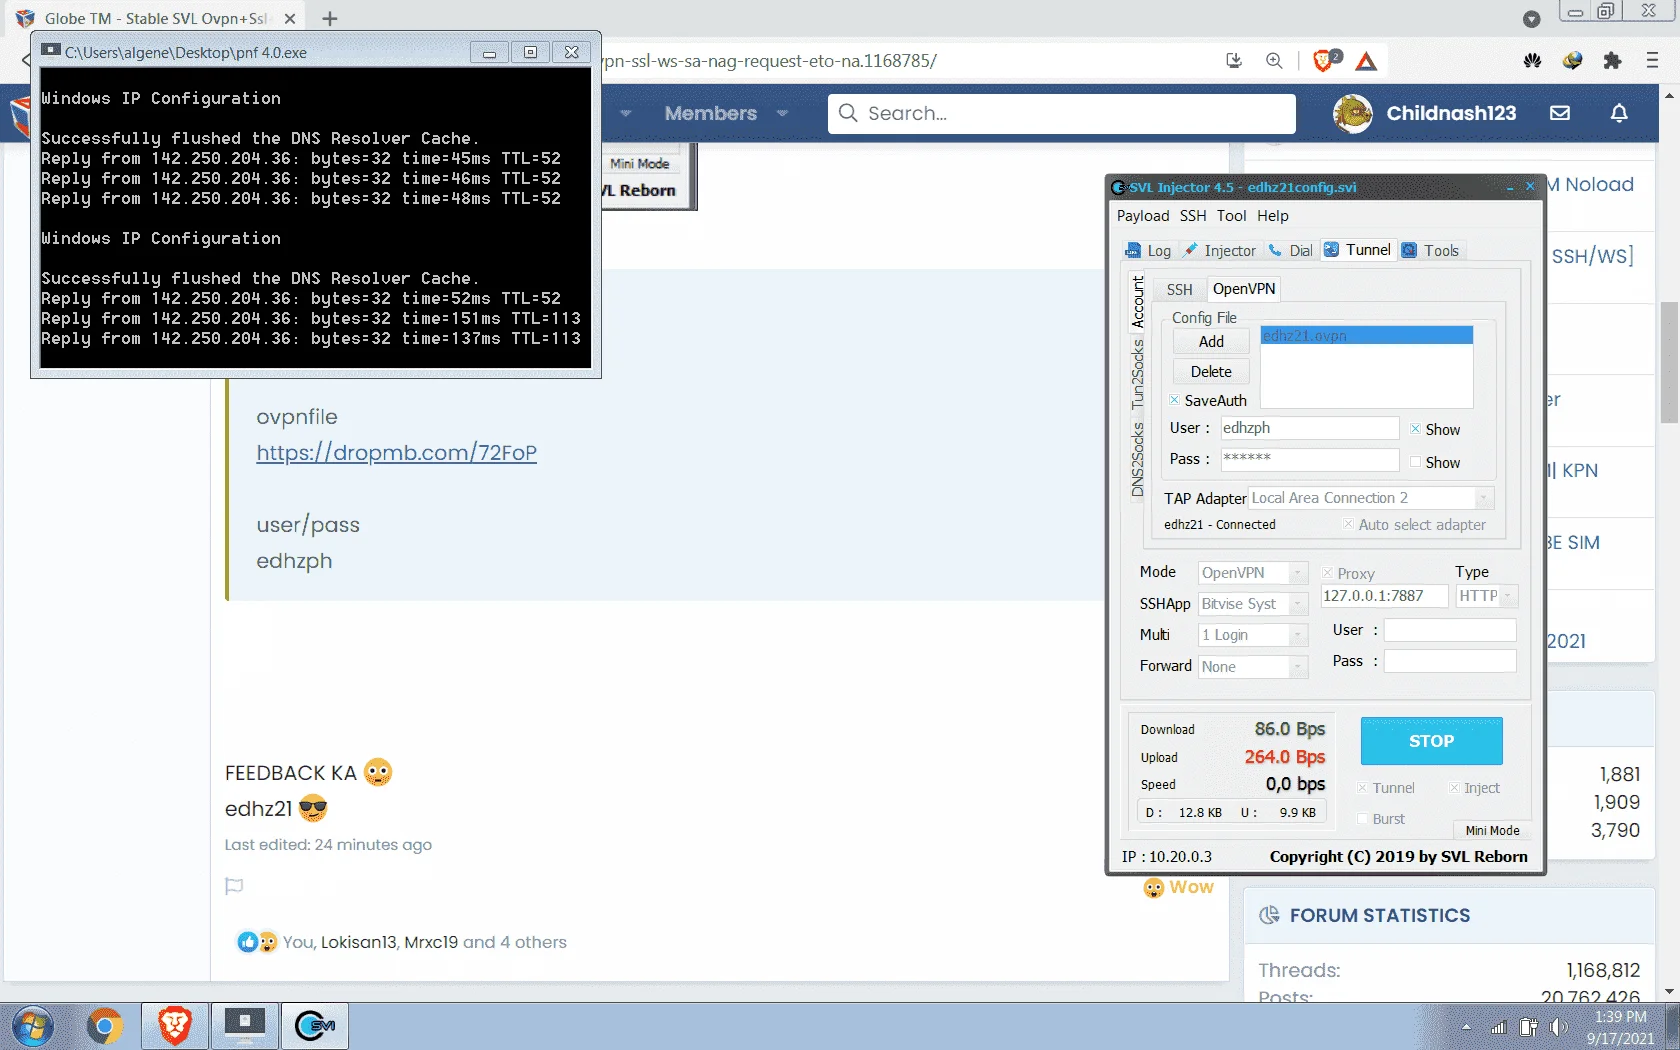Click the Brave Rewards triangle icon
The width and height of the screenshot is (1680, 1050).
pyautogui.click(x=1366, y=62)
